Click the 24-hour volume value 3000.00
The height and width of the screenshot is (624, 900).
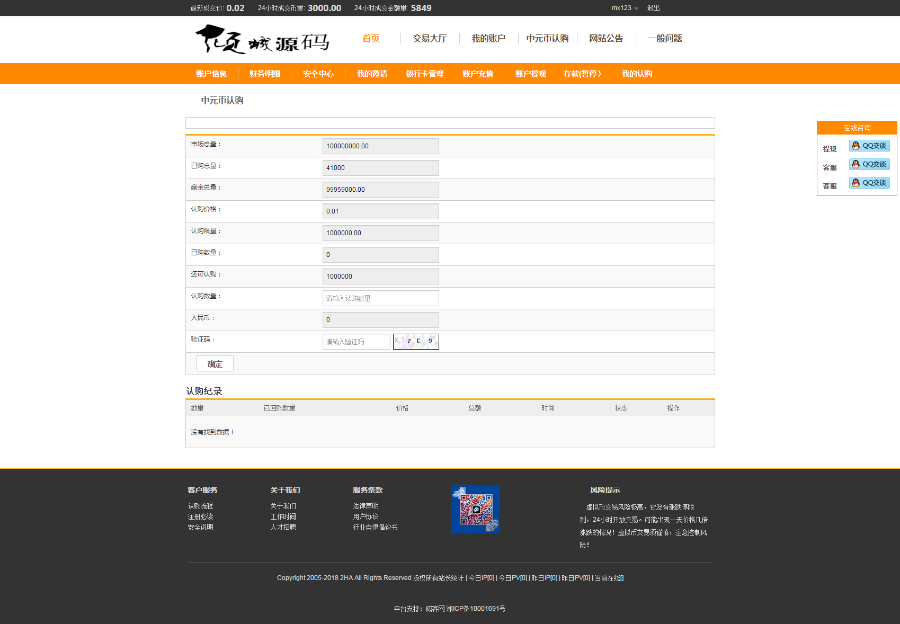pos(324,8)
